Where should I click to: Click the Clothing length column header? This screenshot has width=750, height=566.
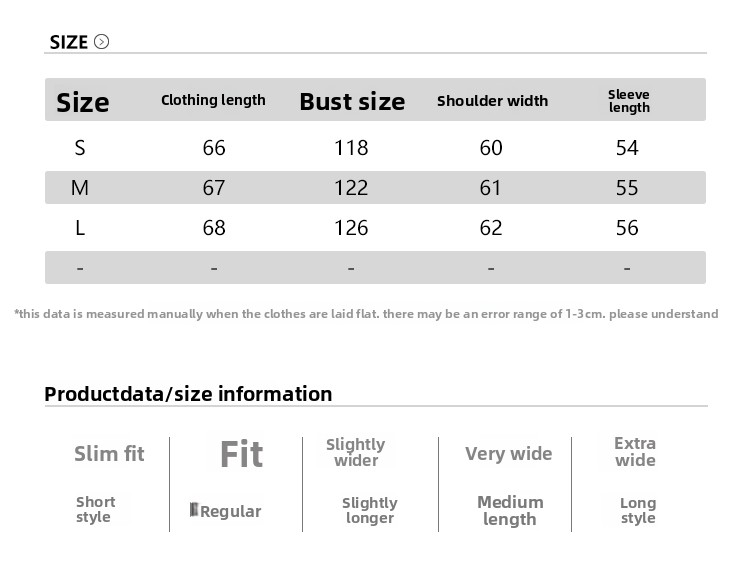(x=213, y=100)
